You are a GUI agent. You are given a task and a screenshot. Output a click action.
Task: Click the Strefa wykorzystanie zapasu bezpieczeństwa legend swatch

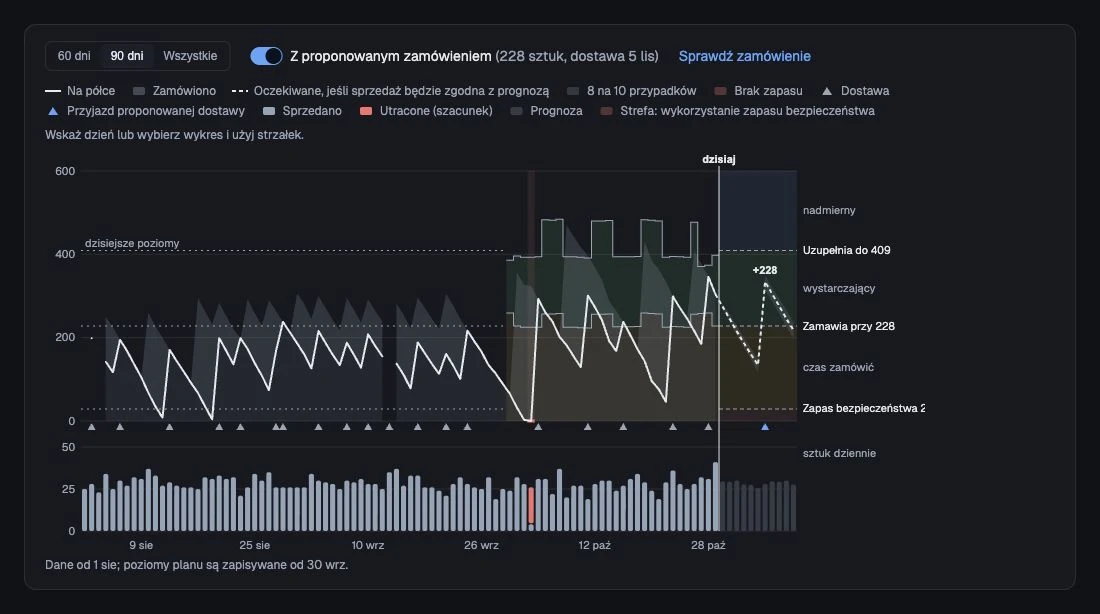[607, 111]
